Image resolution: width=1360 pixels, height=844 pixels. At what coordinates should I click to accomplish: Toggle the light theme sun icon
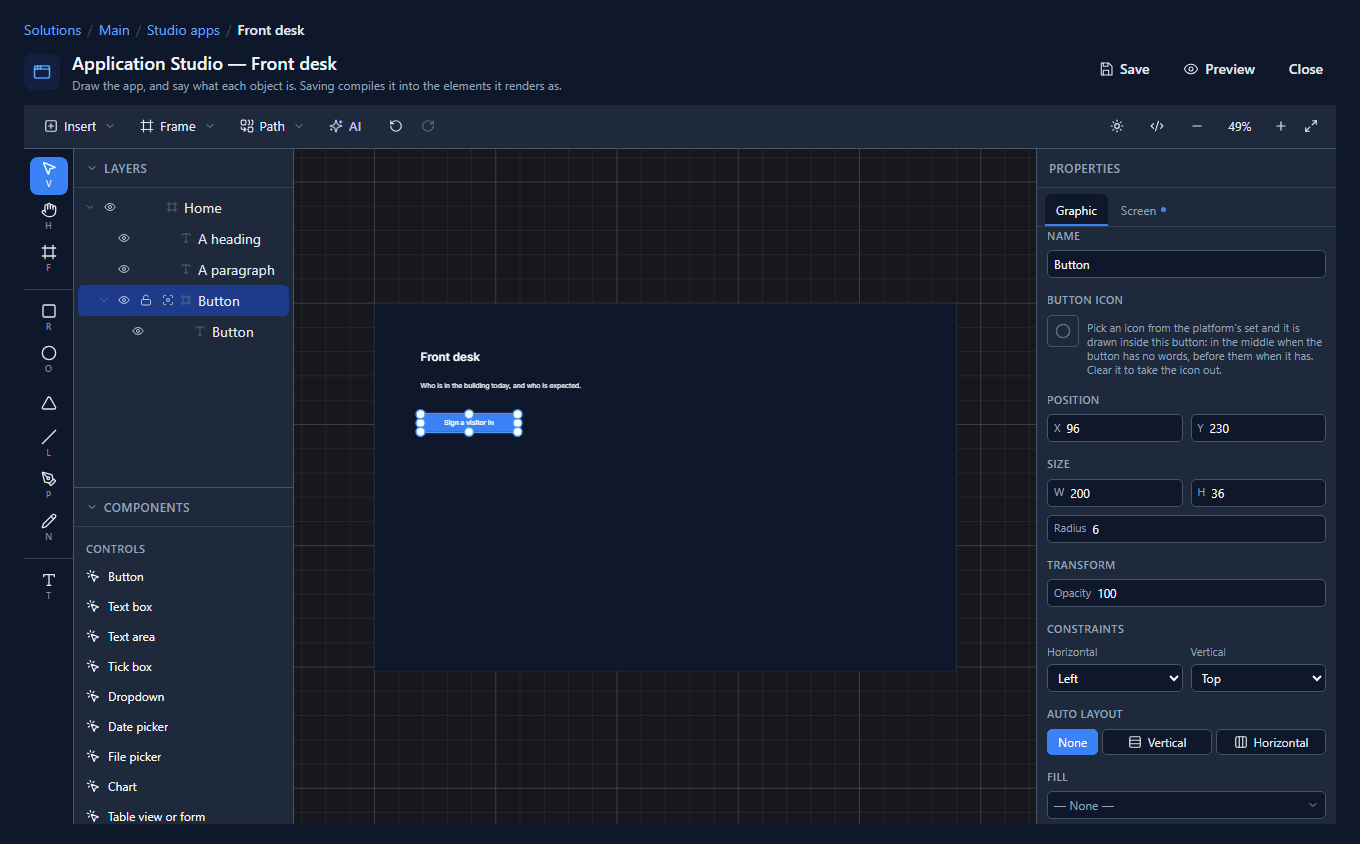1117,126
